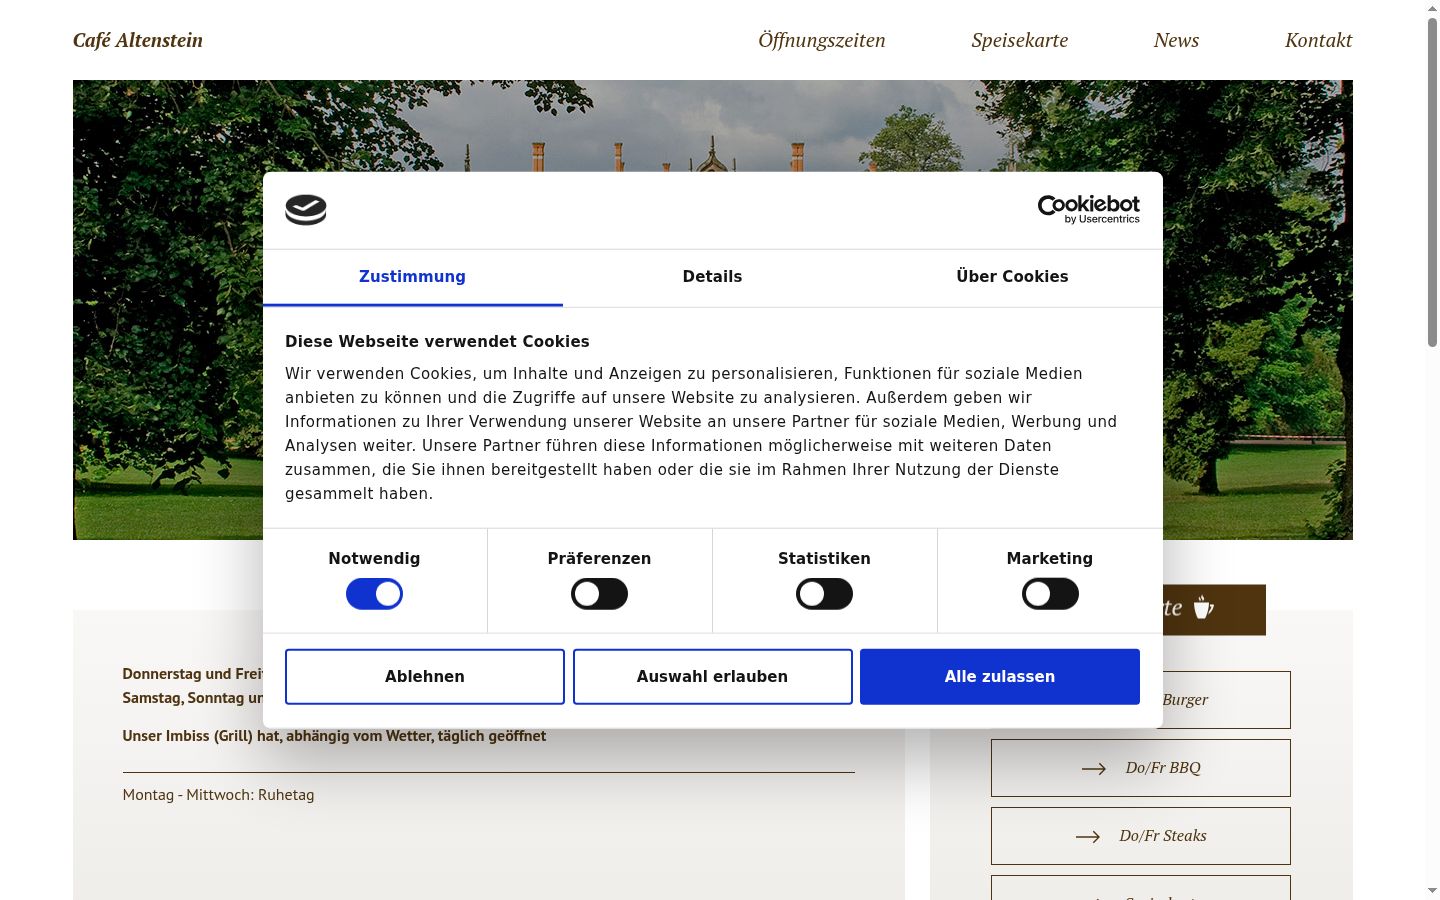Click the Alle zulassen button
1440x900 pixels.
[1000, 677]
